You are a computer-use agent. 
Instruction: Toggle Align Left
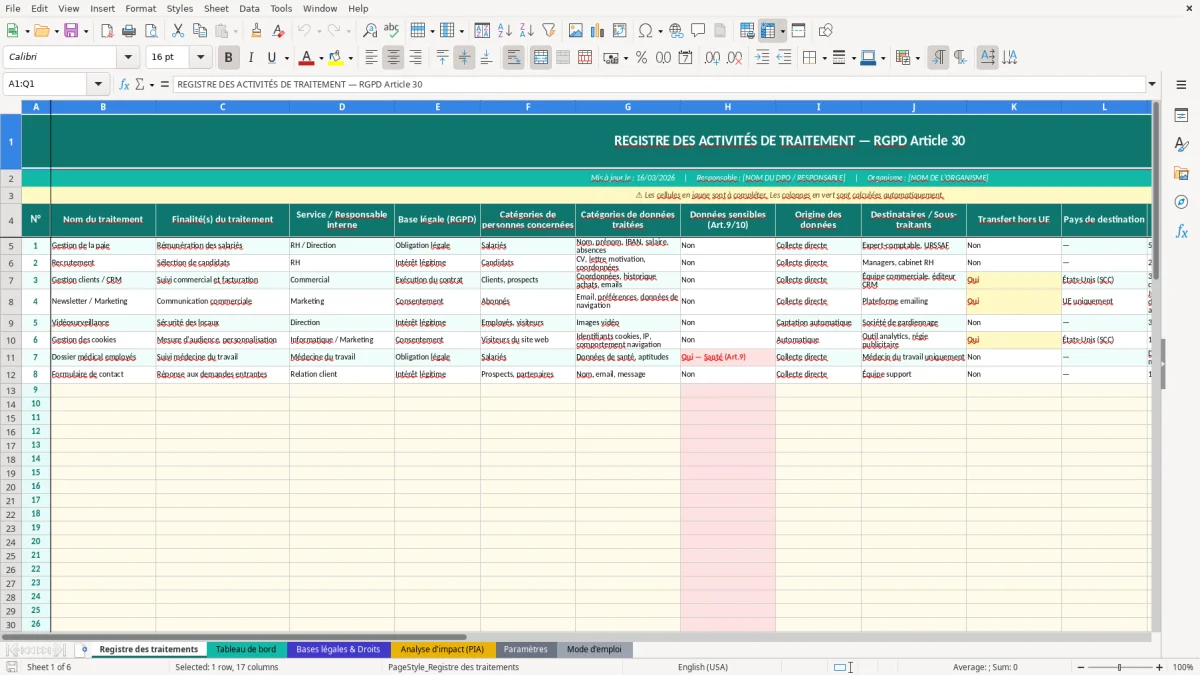[x=372, y=58]
